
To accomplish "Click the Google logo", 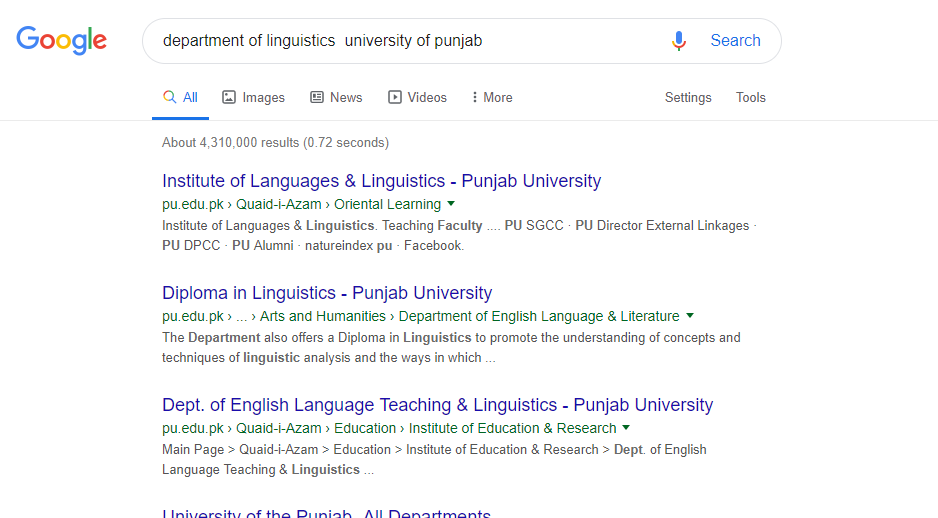I will click(x=62, y=40).
